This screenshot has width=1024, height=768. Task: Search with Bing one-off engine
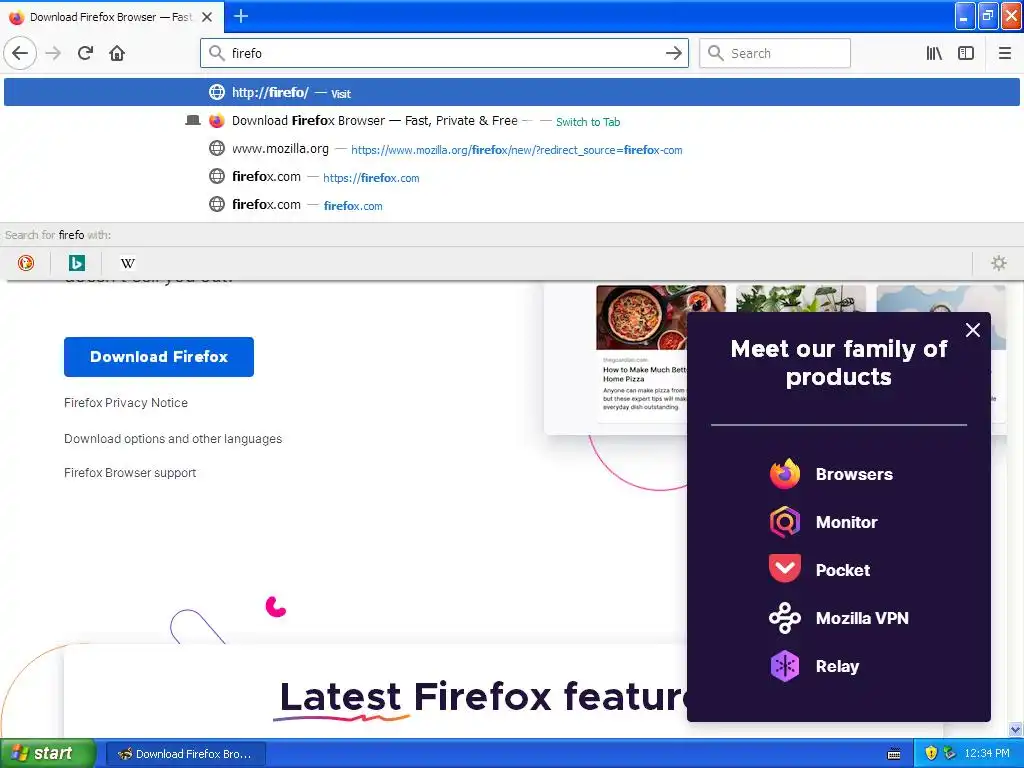click(76, 263)
